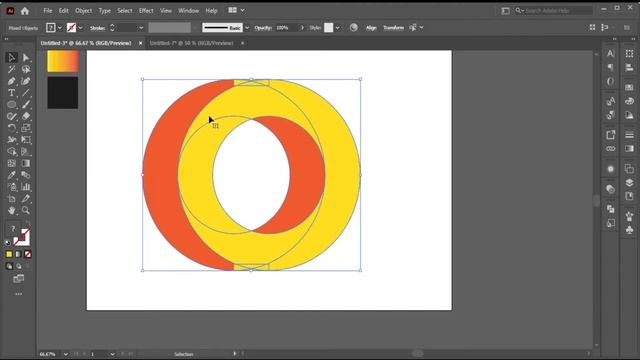Open the Object menu
Image resolution: width=640 pixels, height=360 pixels.
point(83,11)
